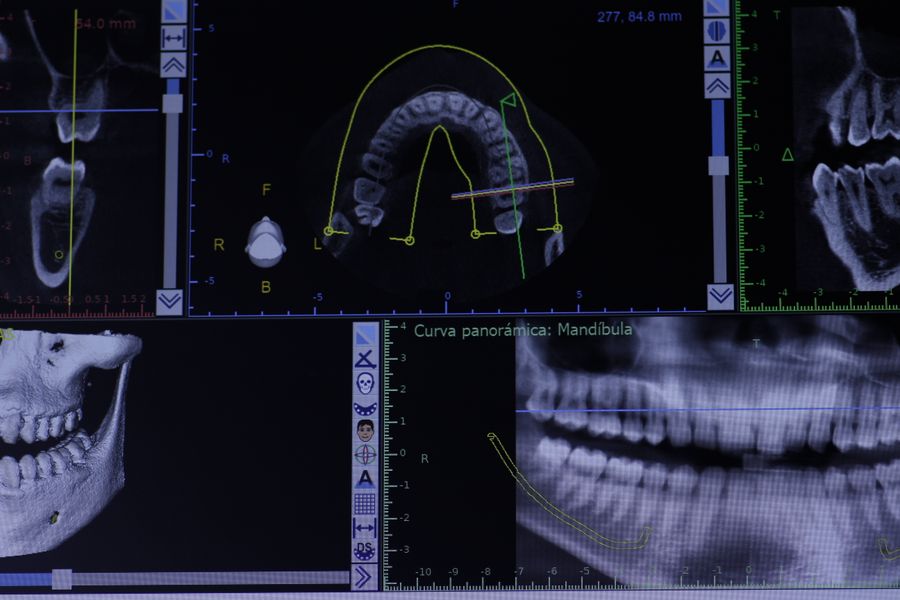Click the red-and-green orientation globe icon
Screen dimensions: 900x600
(x=365, y=455)
